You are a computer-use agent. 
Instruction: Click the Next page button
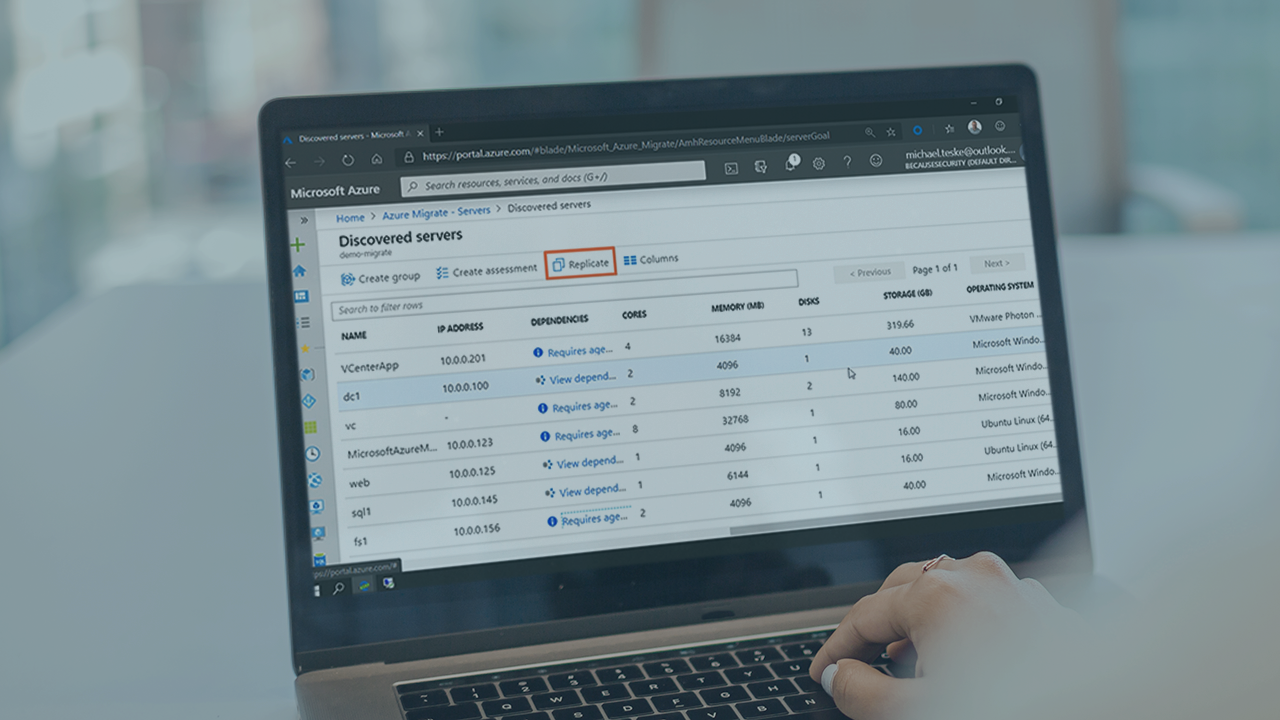point(997,264)
